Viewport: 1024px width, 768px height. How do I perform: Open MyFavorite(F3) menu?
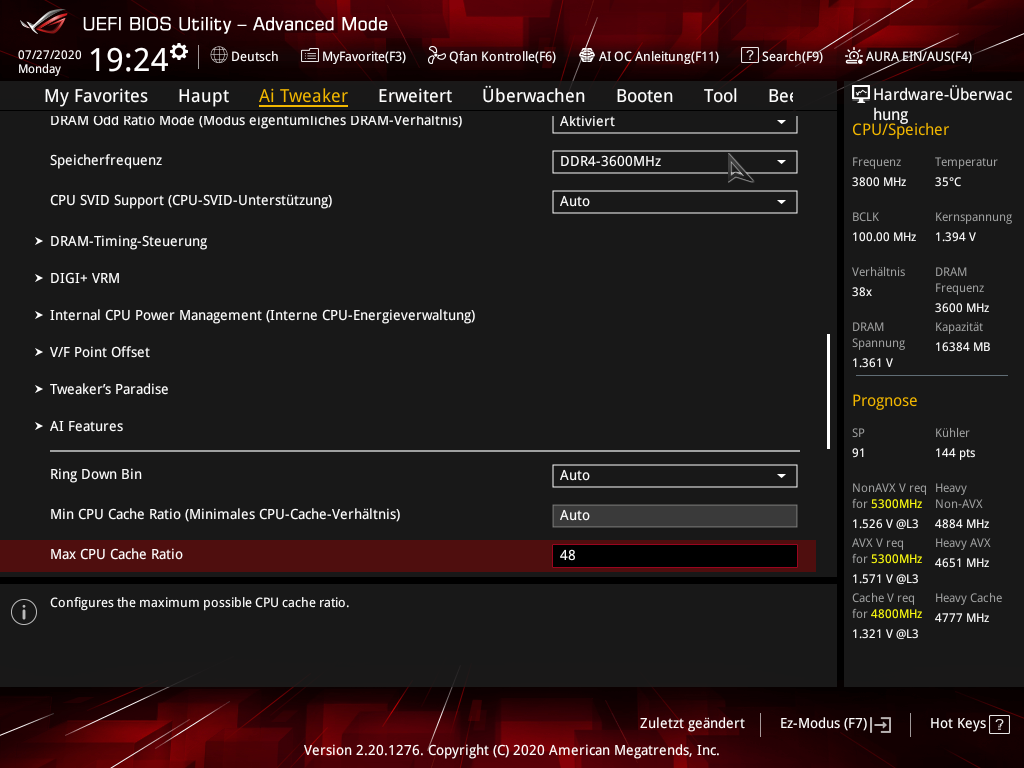pyautogui.click(x=353, y=56)
